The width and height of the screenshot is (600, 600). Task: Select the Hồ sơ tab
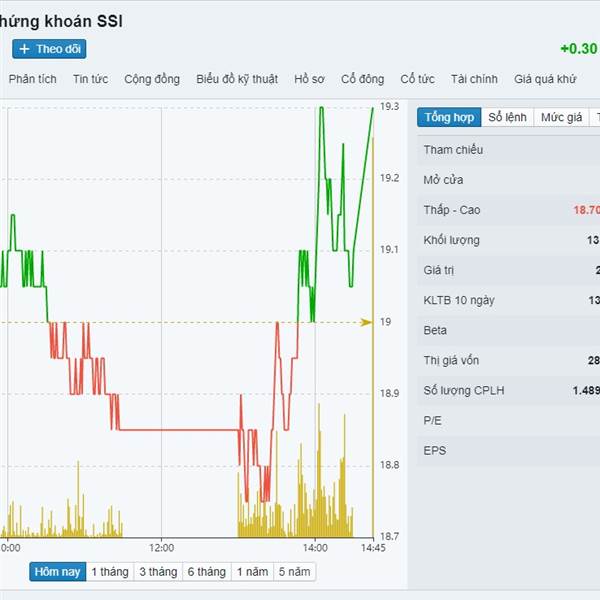pos(309,79)
